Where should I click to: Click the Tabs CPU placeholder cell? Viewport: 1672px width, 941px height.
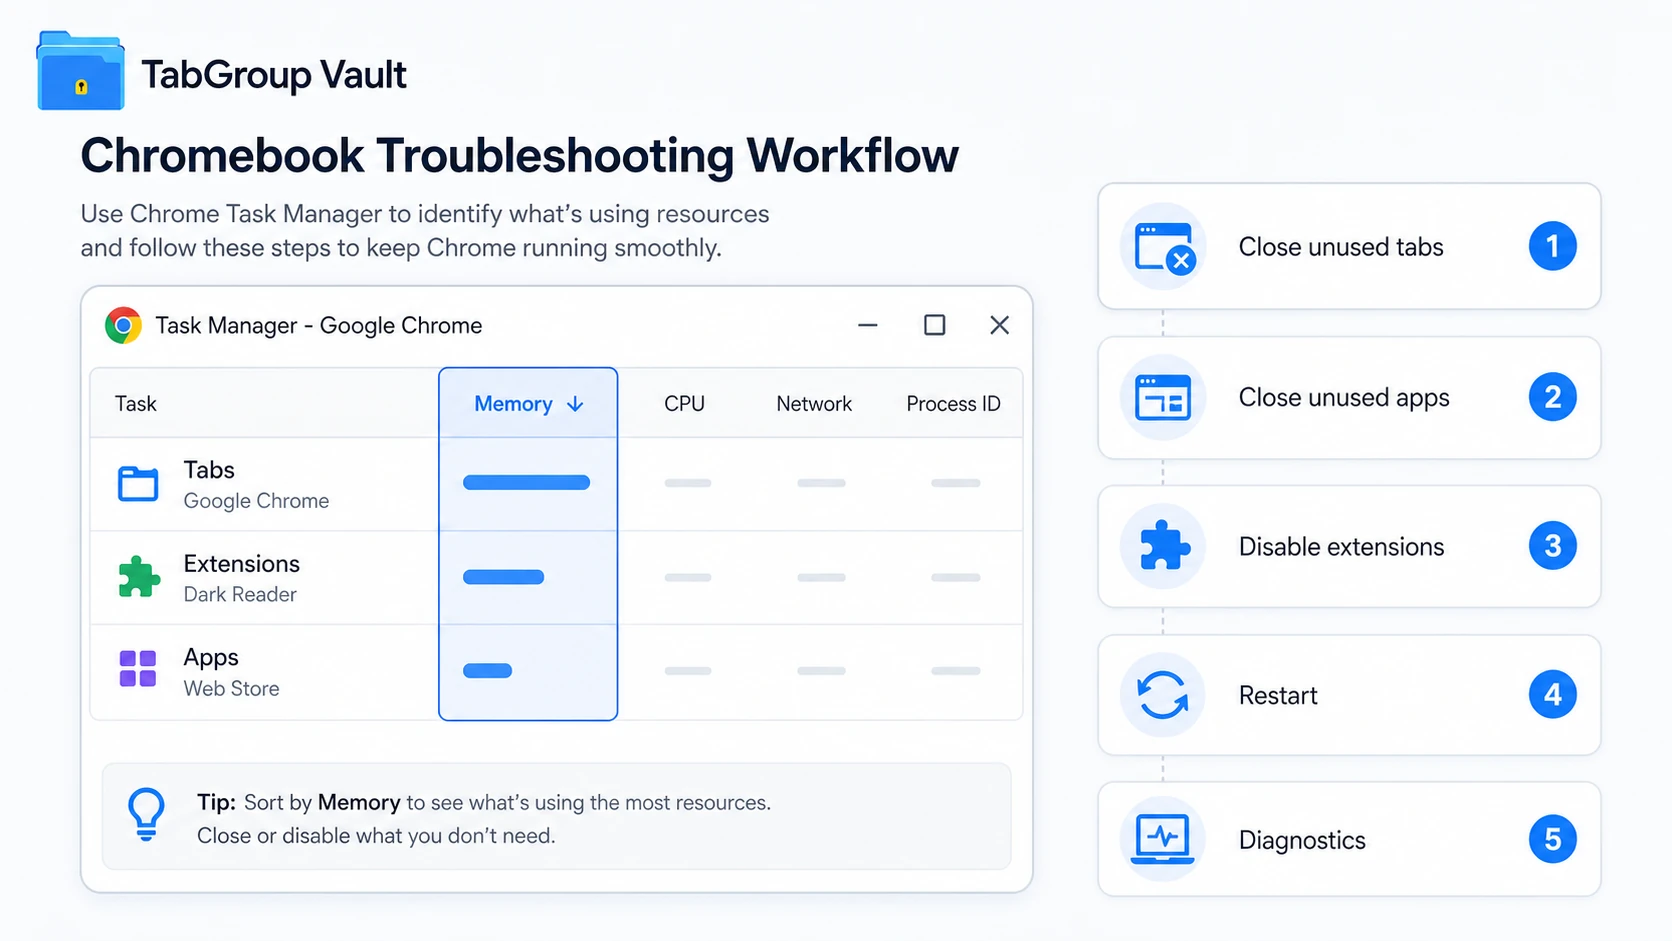pyautogui.click(x=688, y=483)
